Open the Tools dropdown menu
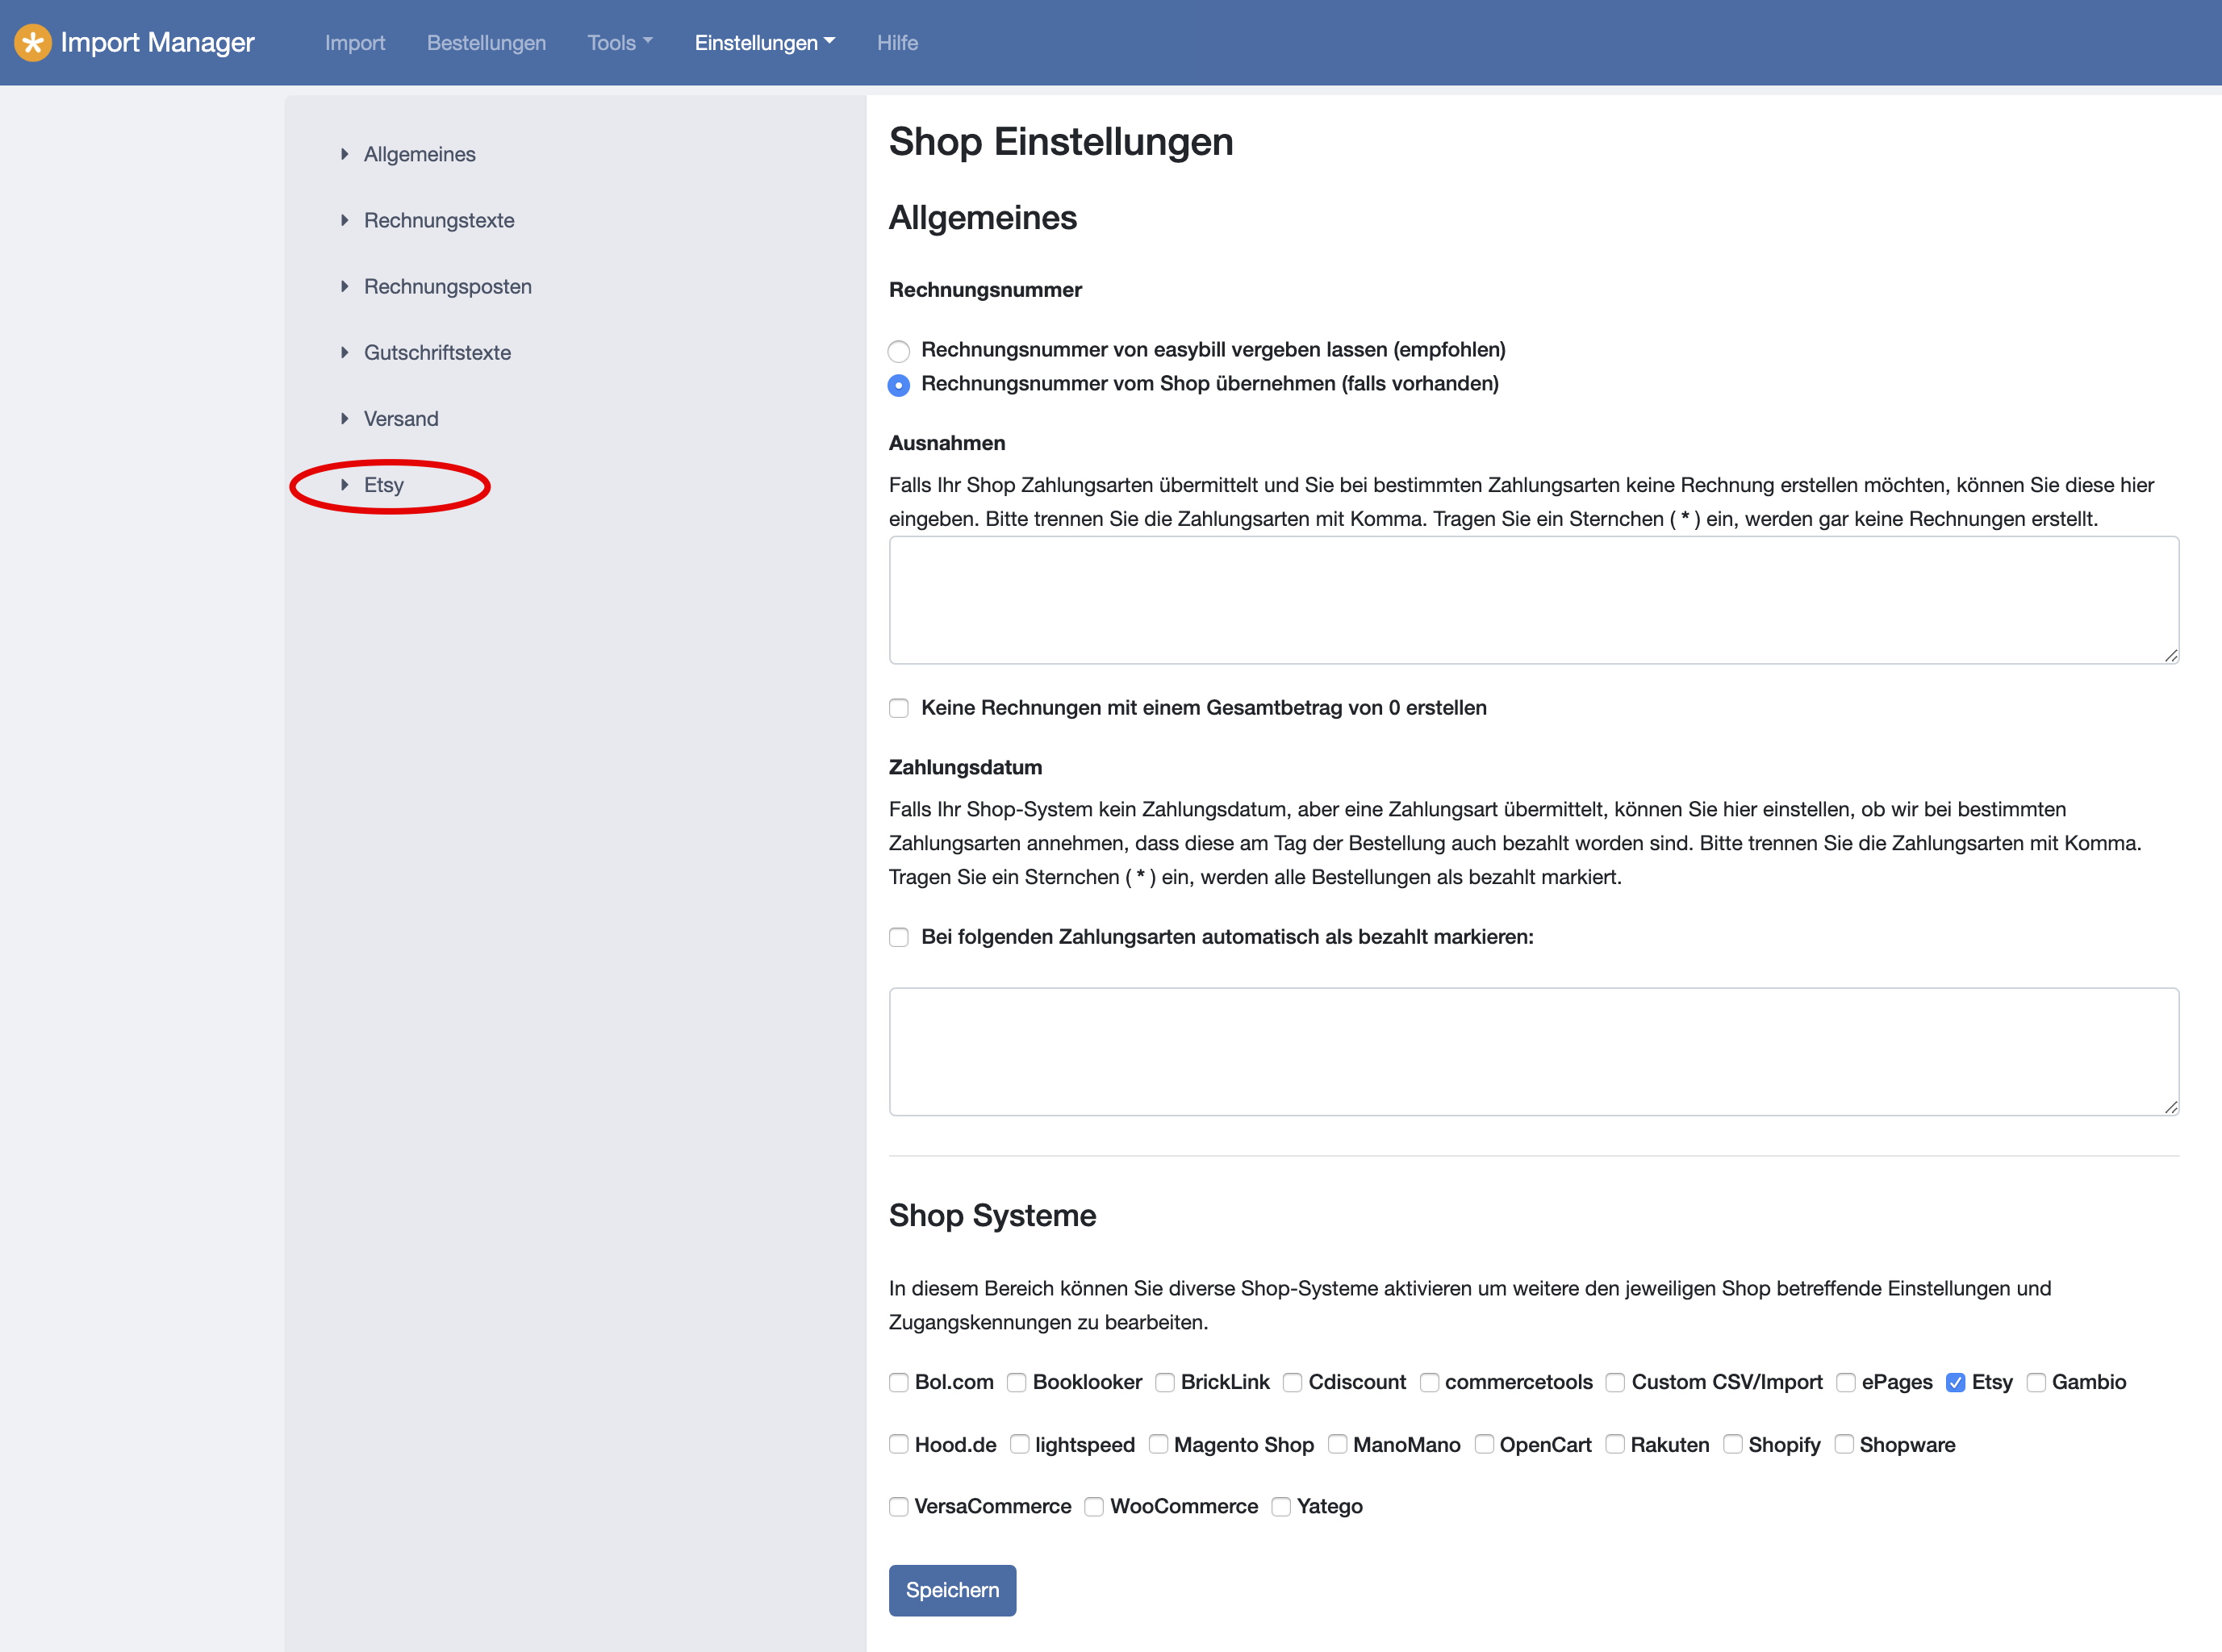Screen dimensions: 2222x1652 [620, 43]
